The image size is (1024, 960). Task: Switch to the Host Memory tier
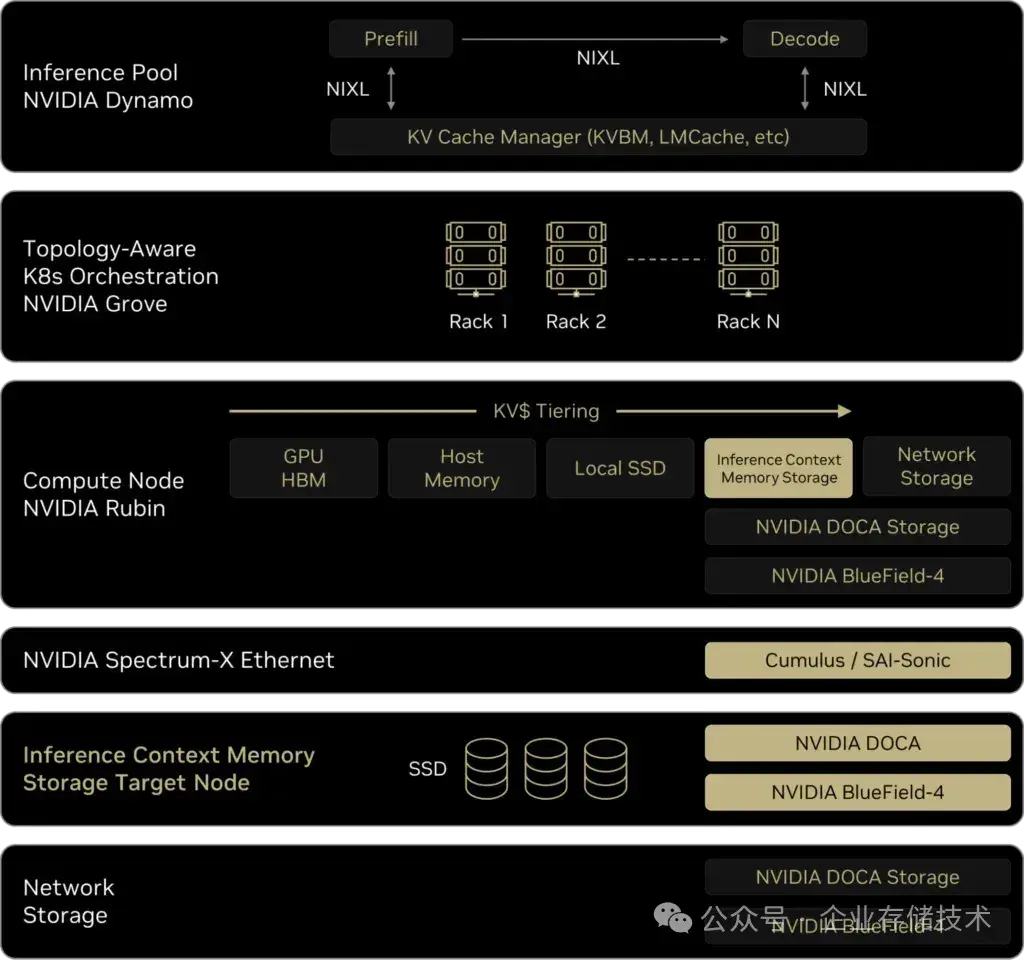pos(461,467)
